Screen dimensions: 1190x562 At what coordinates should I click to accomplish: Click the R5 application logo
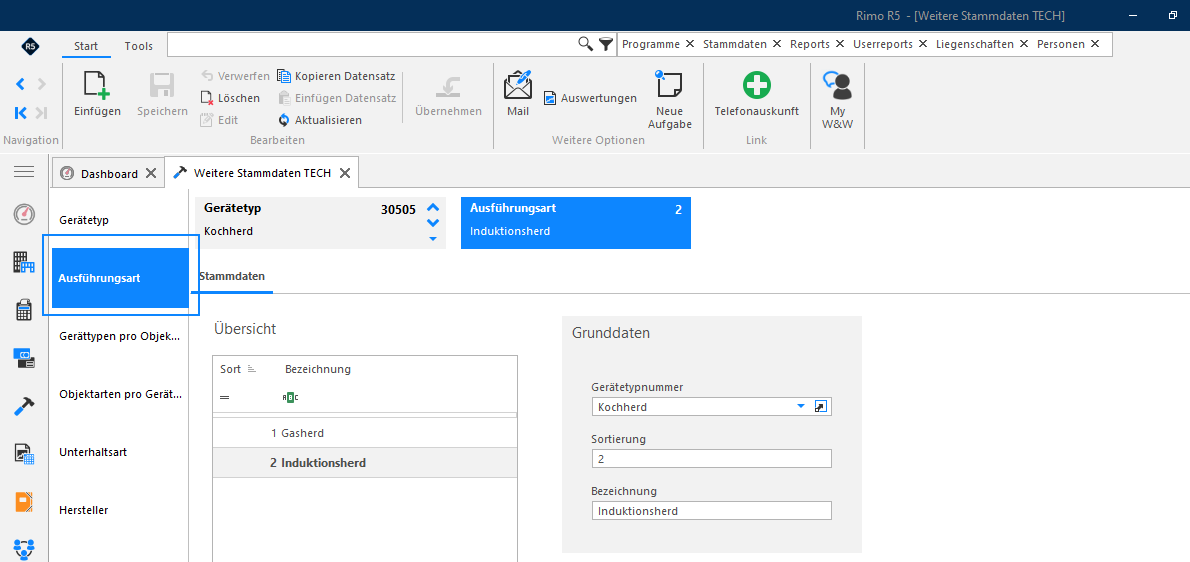(30, 46)
